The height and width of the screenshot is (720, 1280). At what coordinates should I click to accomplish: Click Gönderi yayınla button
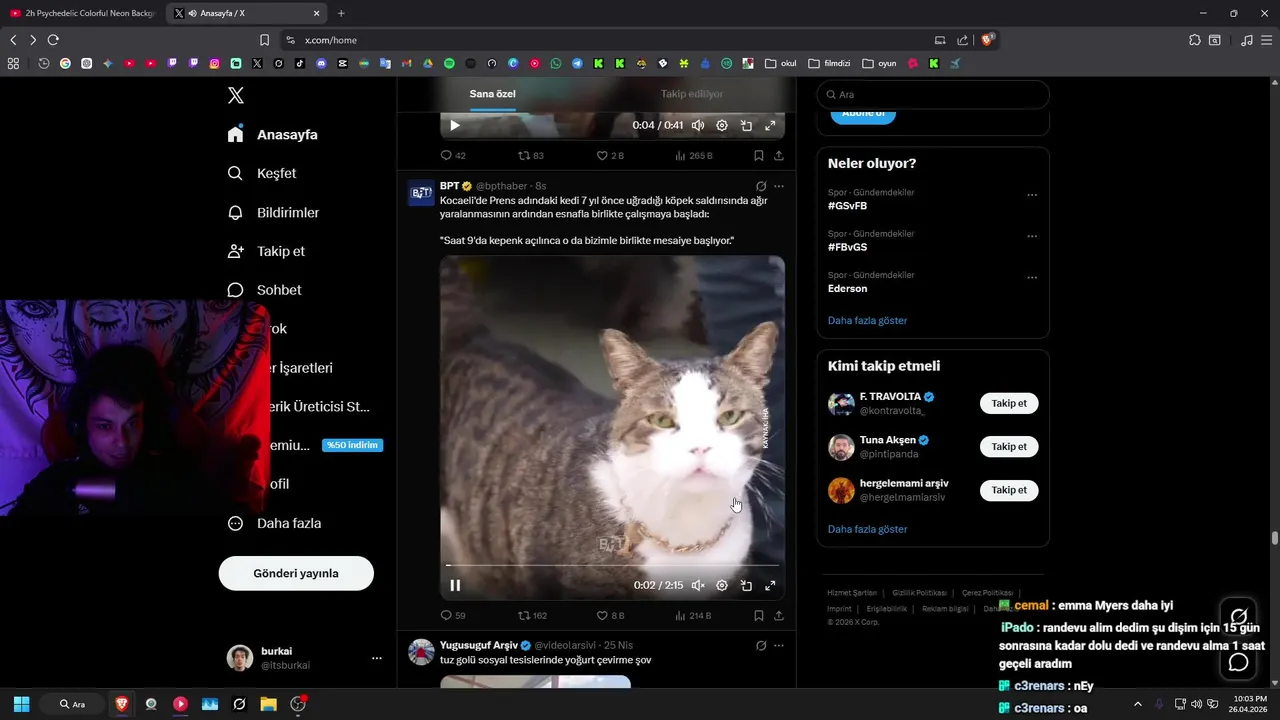tap(296, 573)
